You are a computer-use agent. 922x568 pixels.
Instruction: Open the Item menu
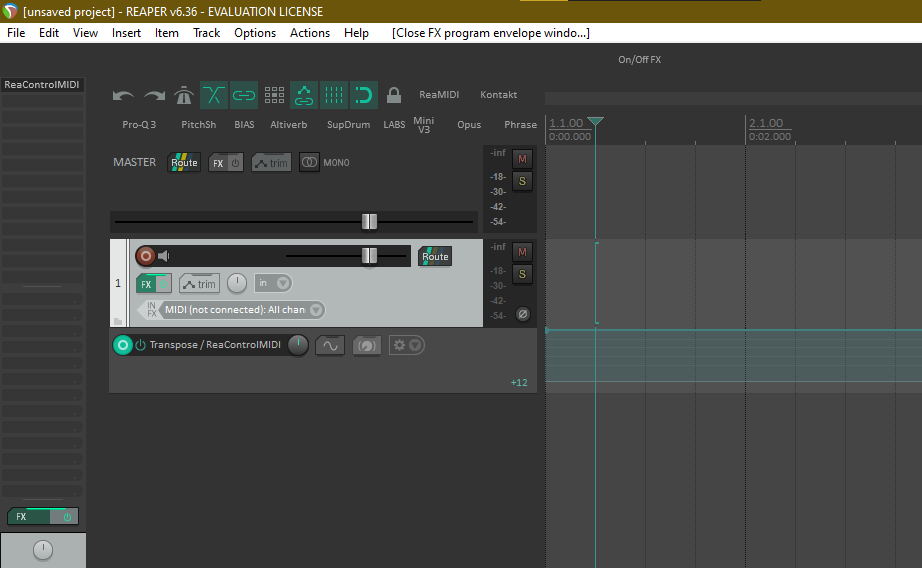click(167, 33)
